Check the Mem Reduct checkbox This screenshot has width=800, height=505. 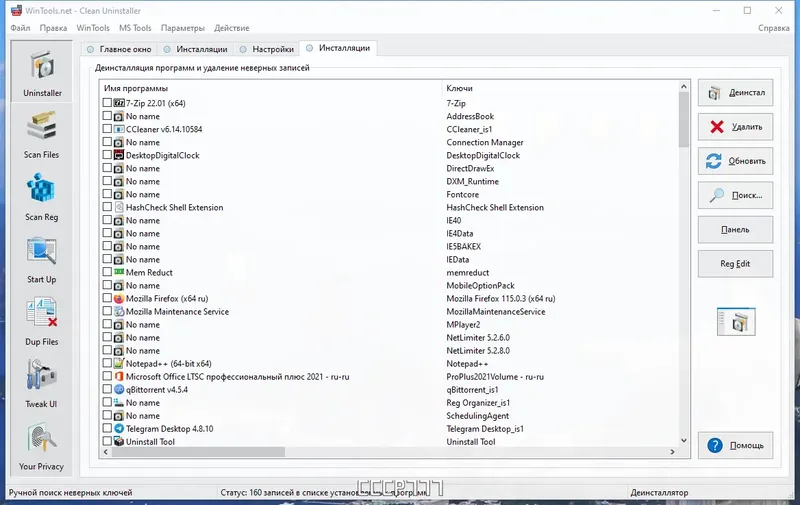tap(107, 272)
